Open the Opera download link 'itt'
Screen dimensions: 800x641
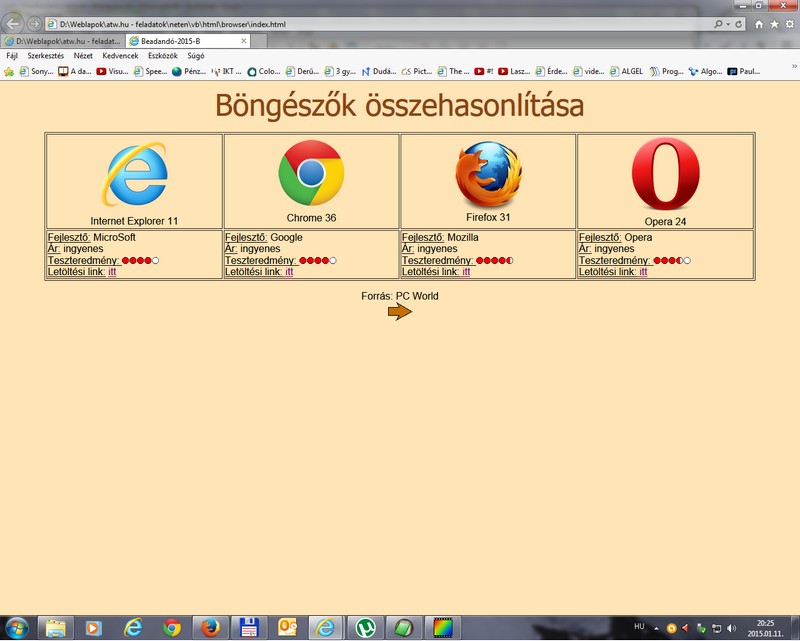click(643, 272)
